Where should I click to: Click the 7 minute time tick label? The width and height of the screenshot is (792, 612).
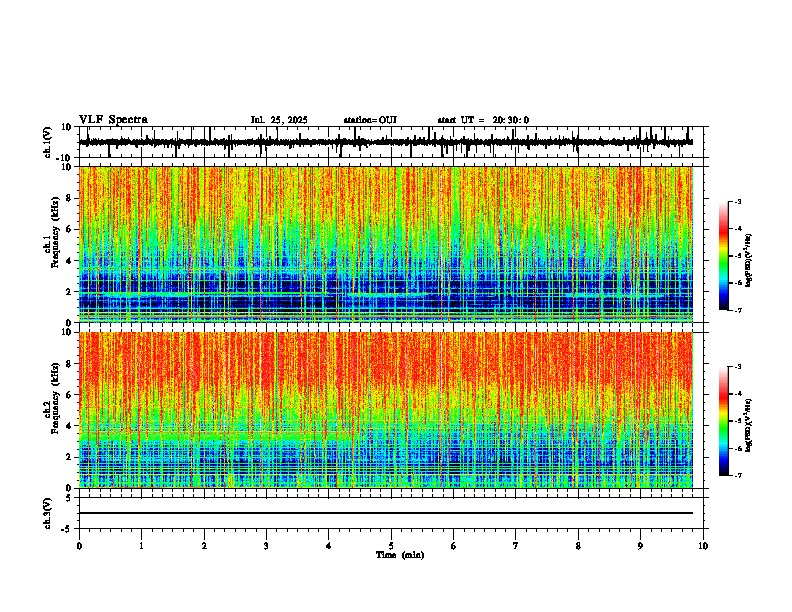tap(516, 546)
